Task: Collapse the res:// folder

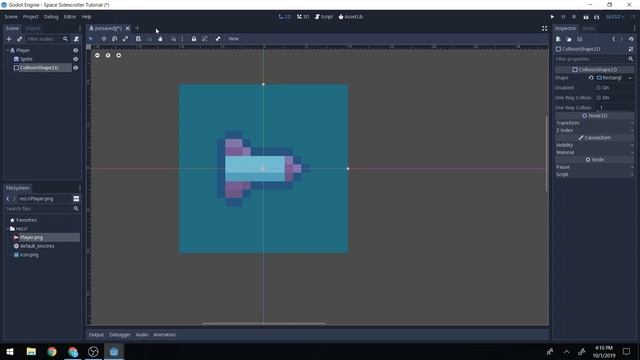Action: click(7, 229)
